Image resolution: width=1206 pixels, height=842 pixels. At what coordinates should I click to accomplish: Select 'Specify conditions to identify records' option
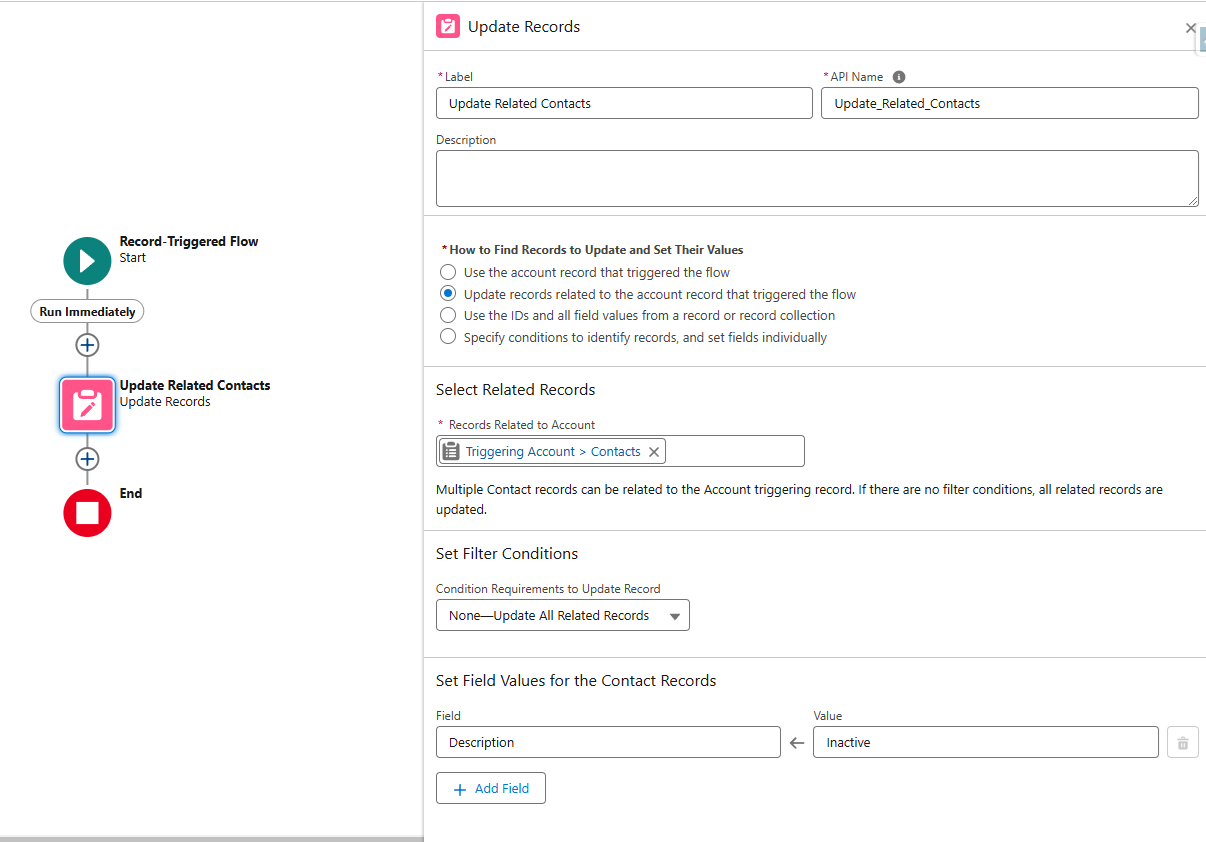click(448, 337)
